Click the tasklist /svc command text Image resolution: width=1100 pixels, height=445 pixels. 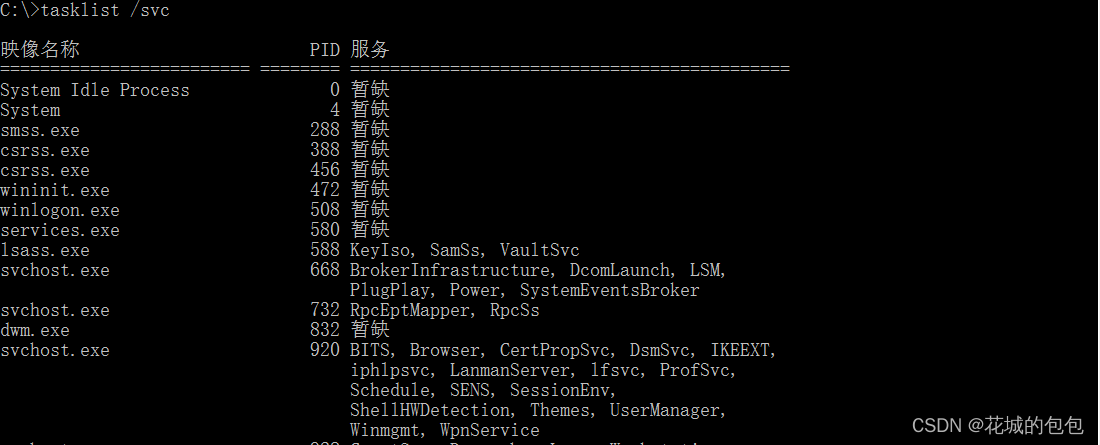click(105, 10)
